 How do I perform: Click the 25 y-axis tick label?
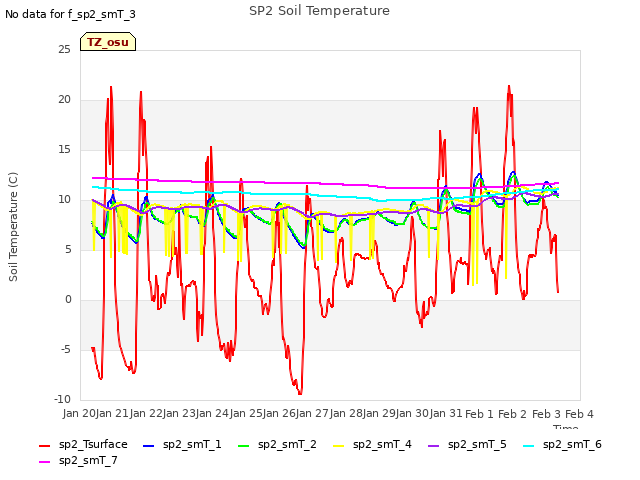(x=64, y=49)
